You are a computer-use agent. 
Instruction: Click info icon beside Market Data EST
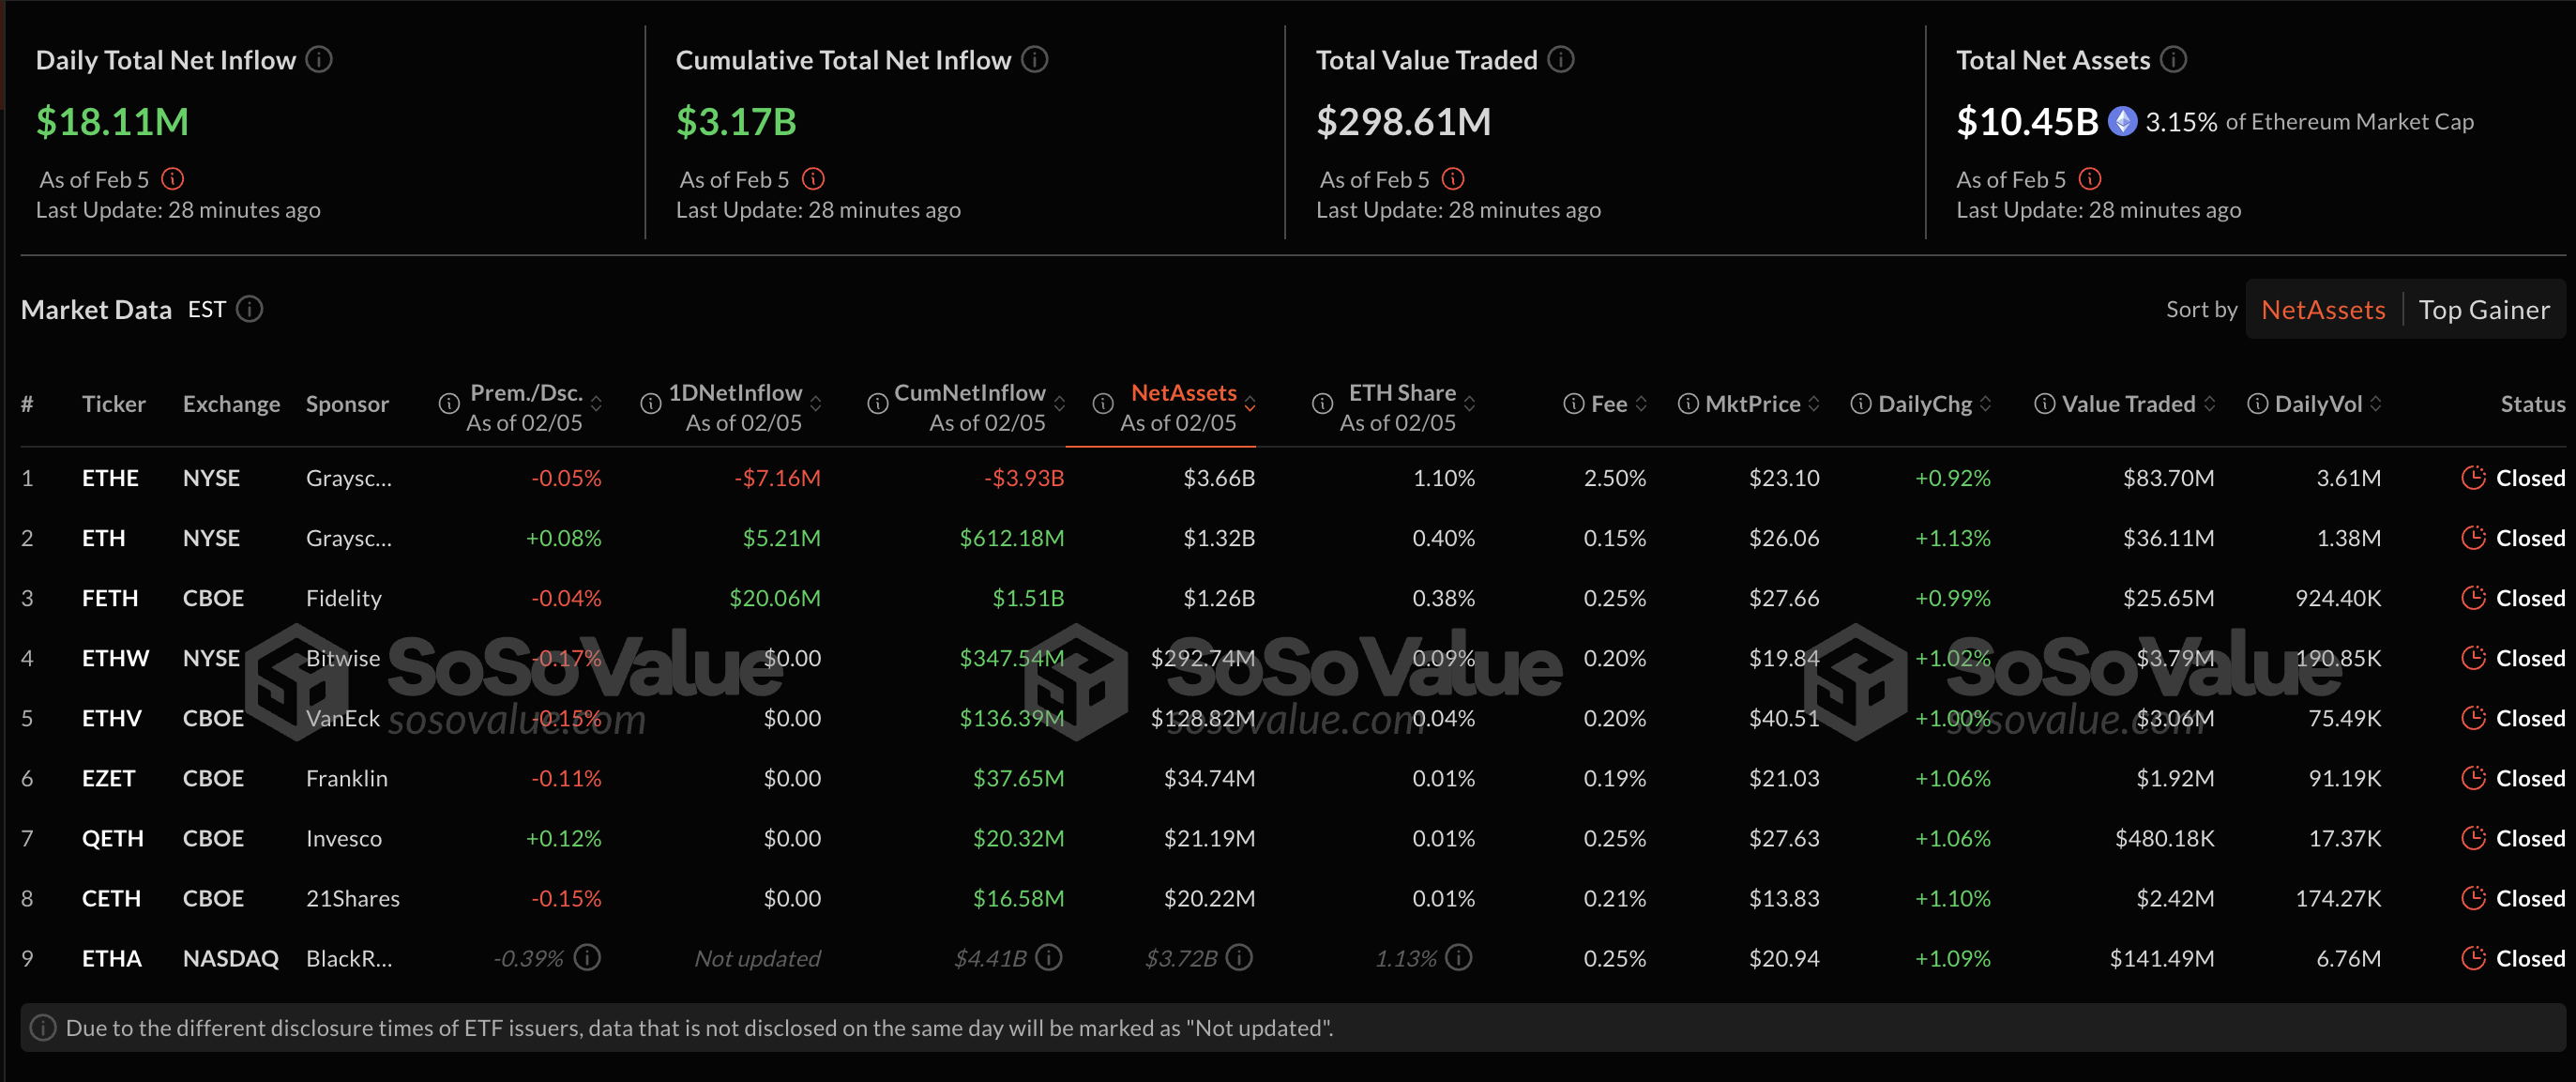coord(250,309)
